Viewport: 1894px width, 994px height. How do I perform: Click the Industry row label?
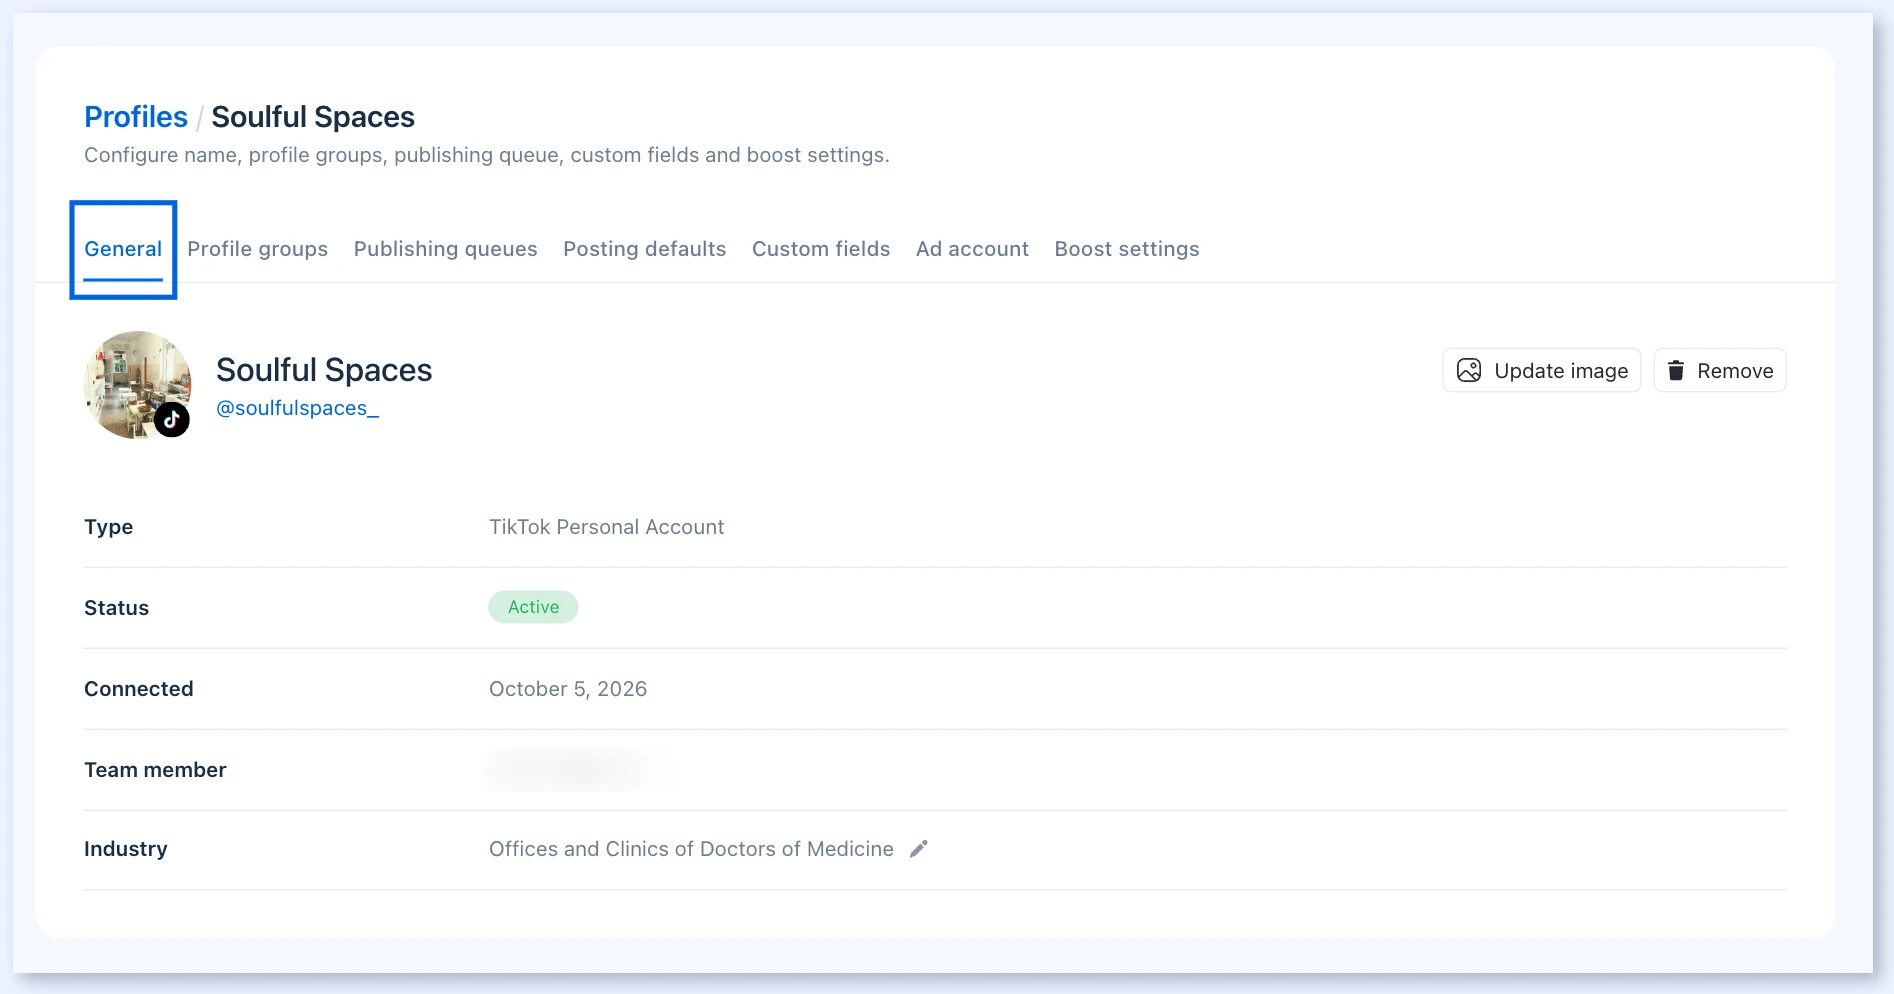tap(126, 849)
